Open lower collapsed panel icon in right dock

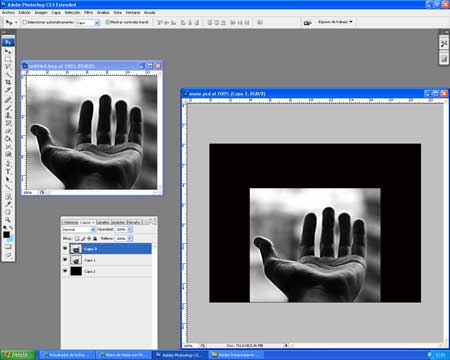(444, 59)
